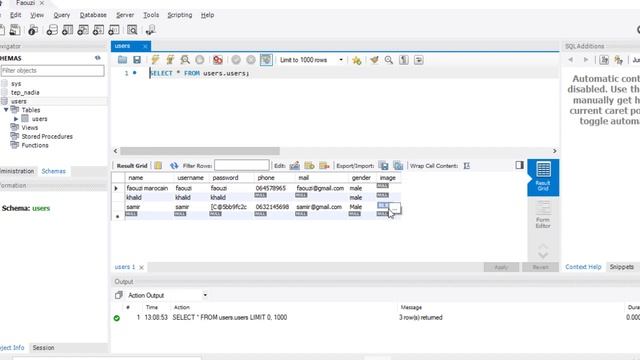The width and height of the screenshot is (640, 360).
Task: Click cell faouzi@gmail.com
Action: click(320, 188)
